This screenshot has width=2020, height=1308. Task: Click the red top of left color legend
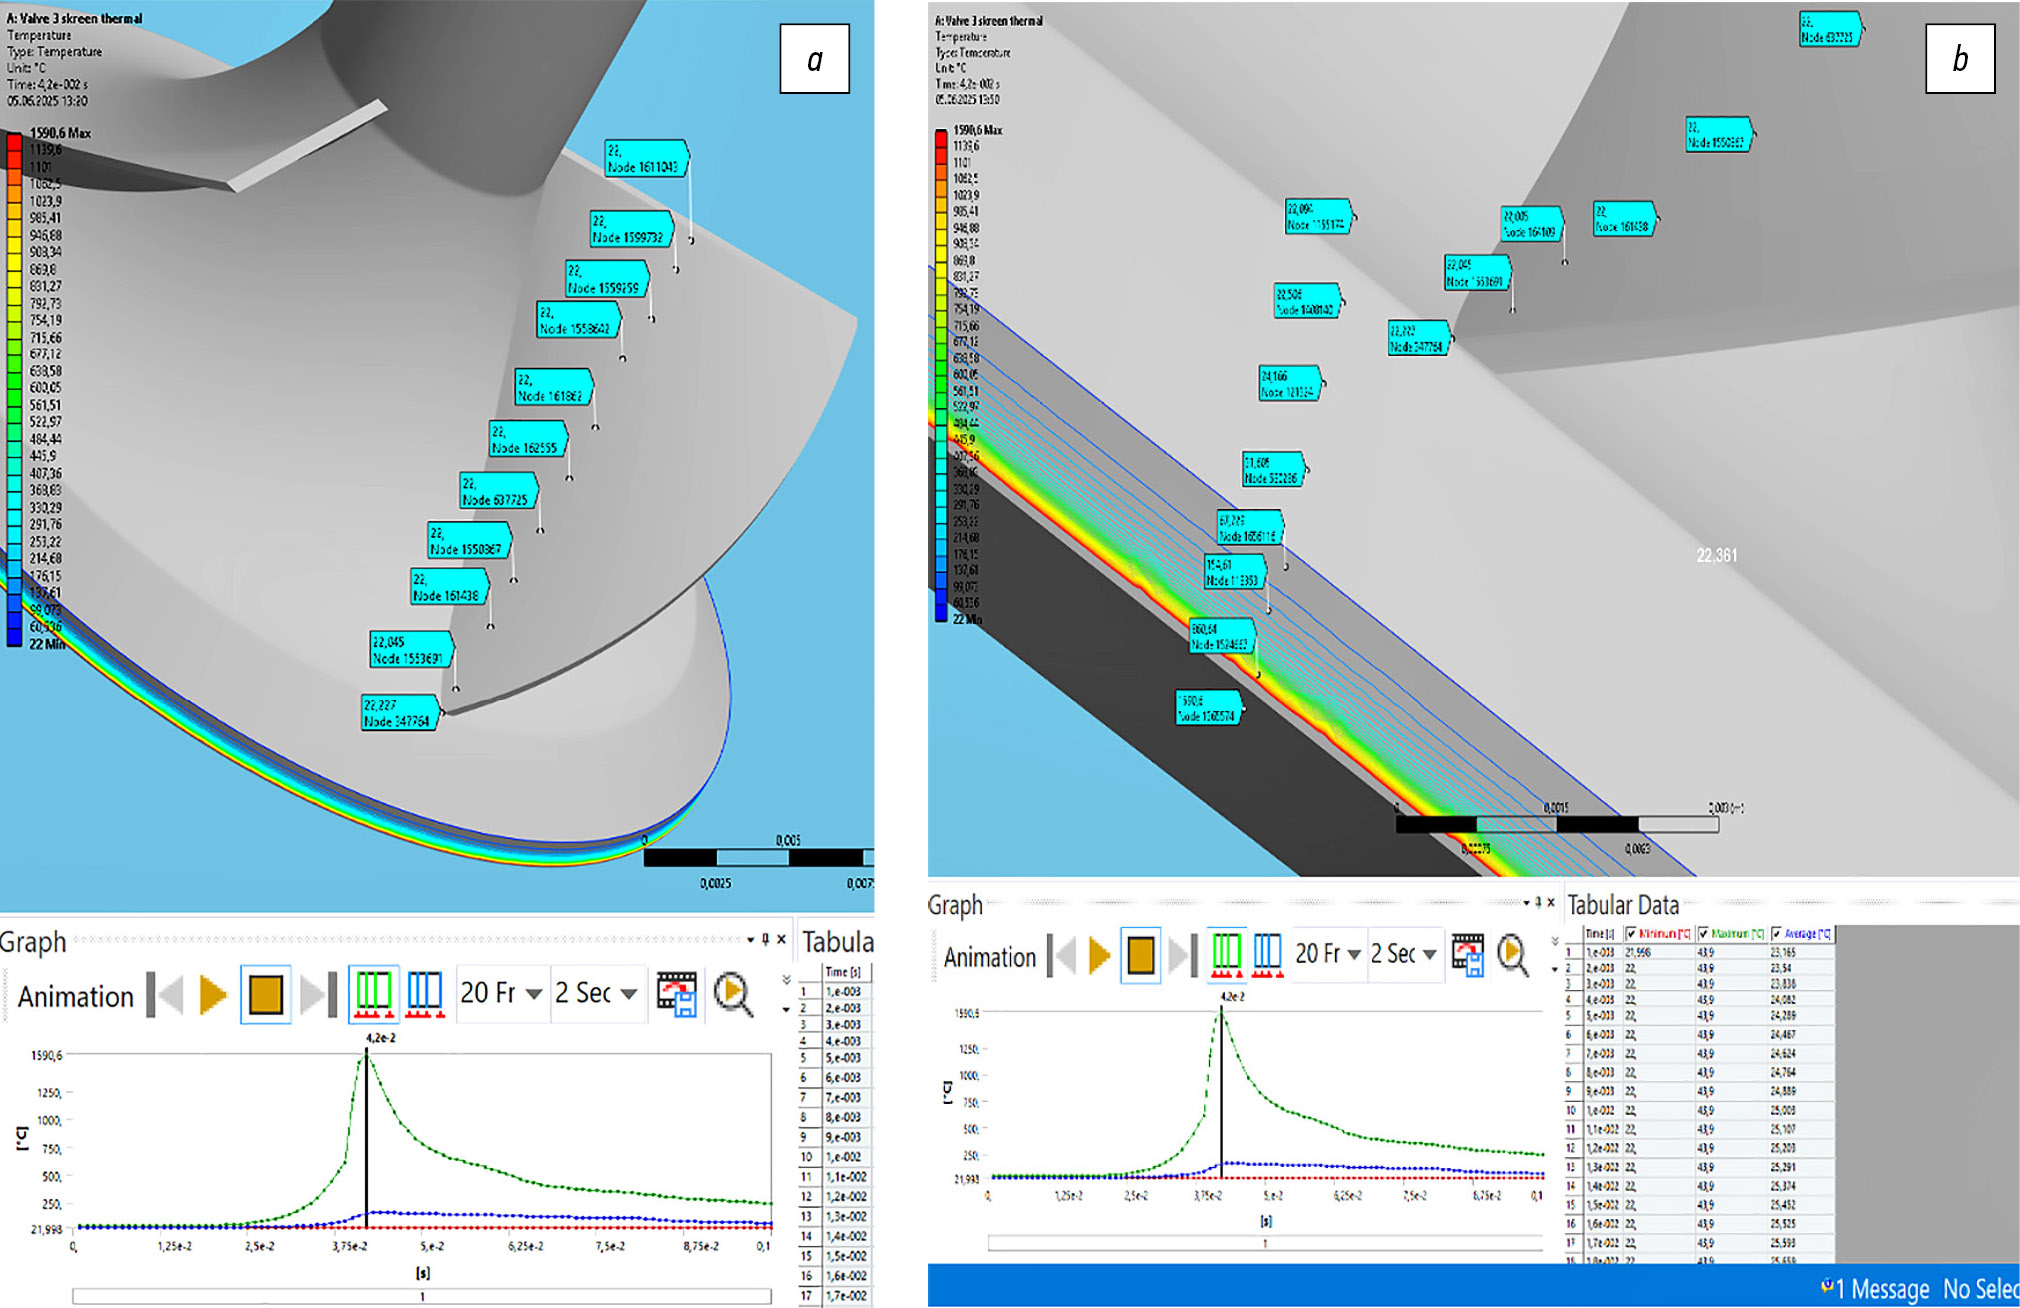[14, 143]
